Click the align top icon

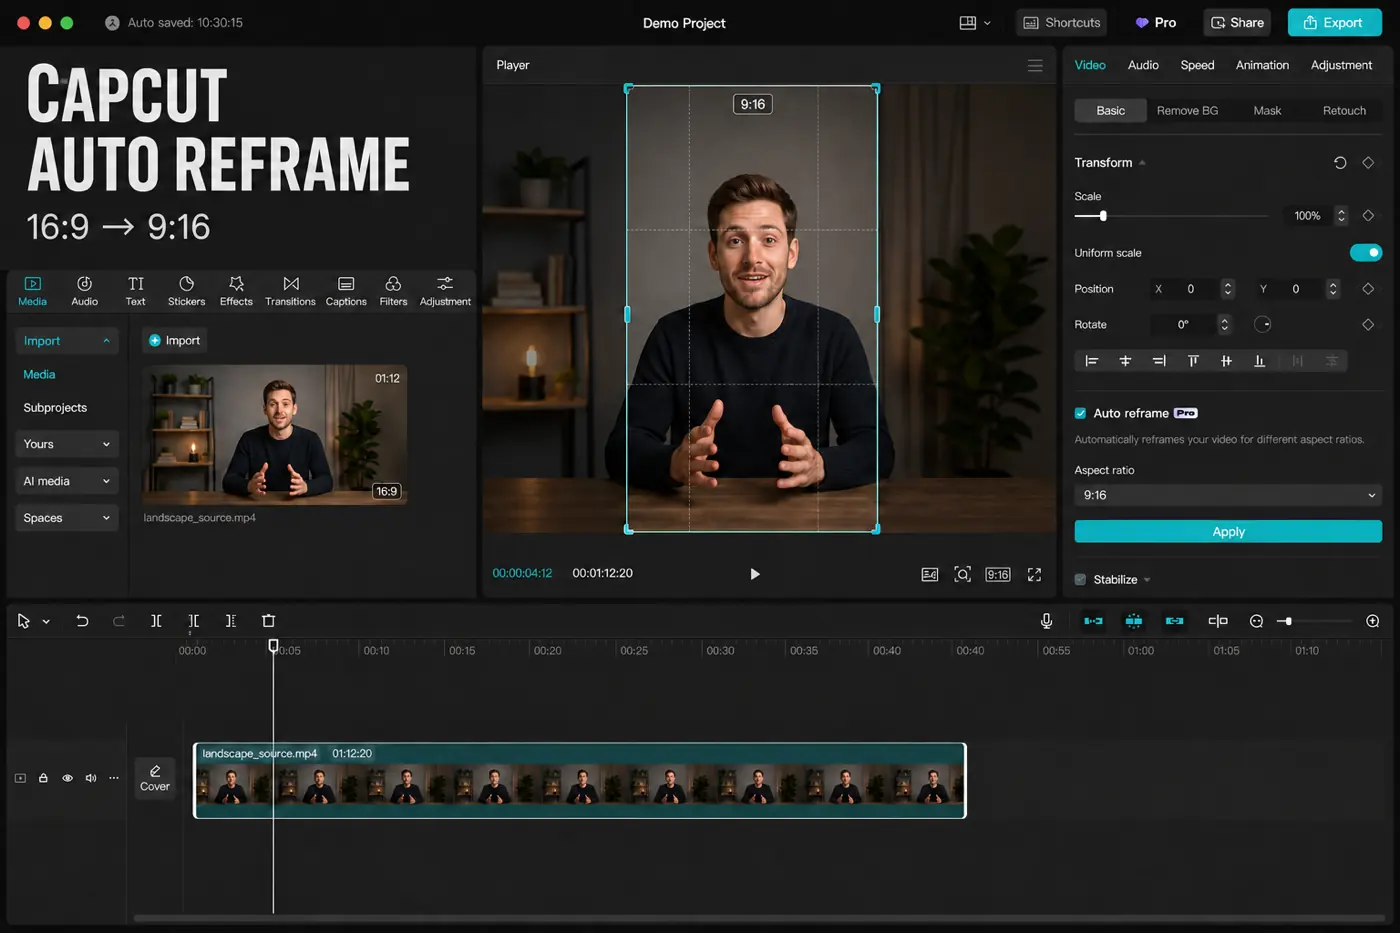coord(1192,361)
